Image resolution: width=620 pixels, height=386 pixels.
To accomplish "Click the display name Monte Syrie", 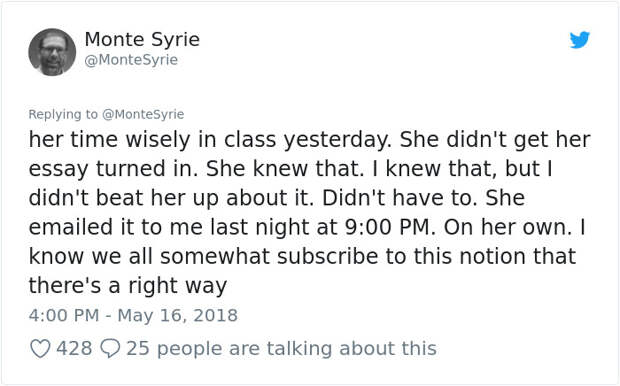I will click(x=142, y=40).
